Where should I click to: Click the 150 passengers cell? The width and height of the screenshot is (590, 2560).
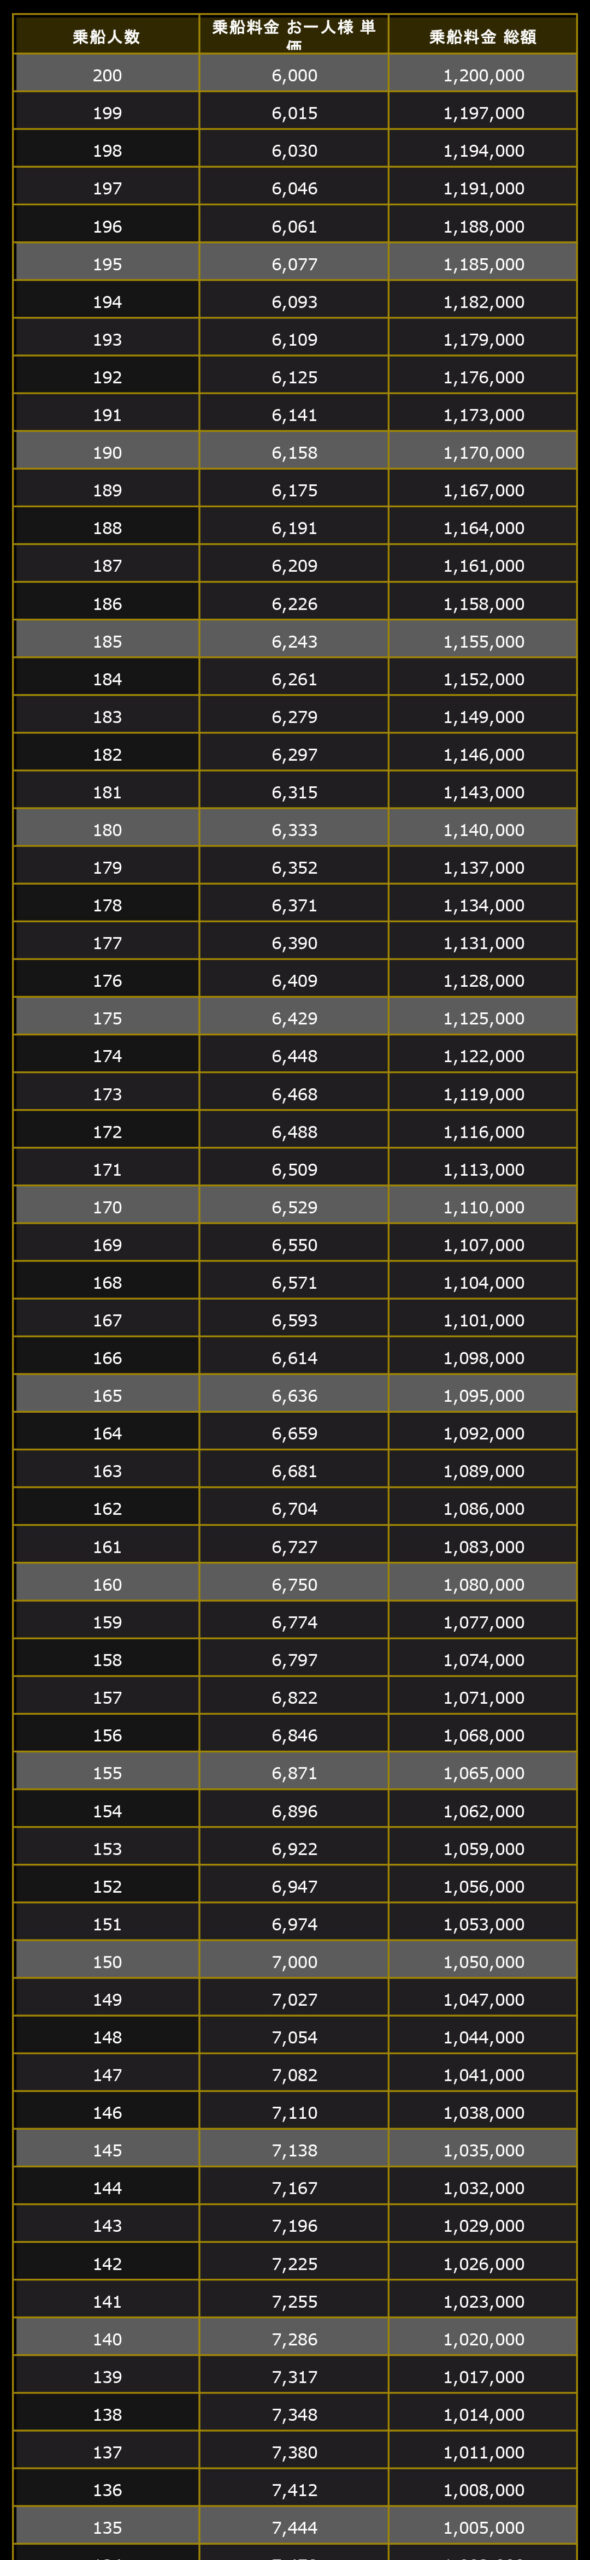(106, 1961)
